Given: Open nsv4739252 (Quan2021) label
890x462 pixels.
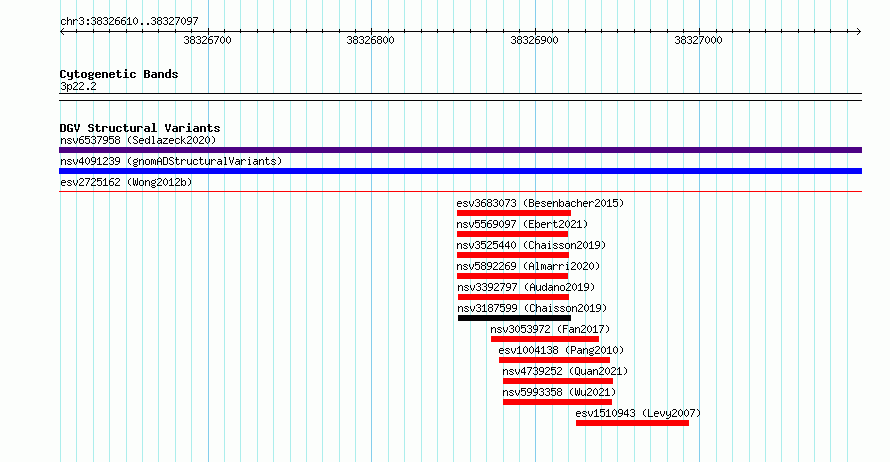Looking at the screenshot, I should click(x=565, y=371).
